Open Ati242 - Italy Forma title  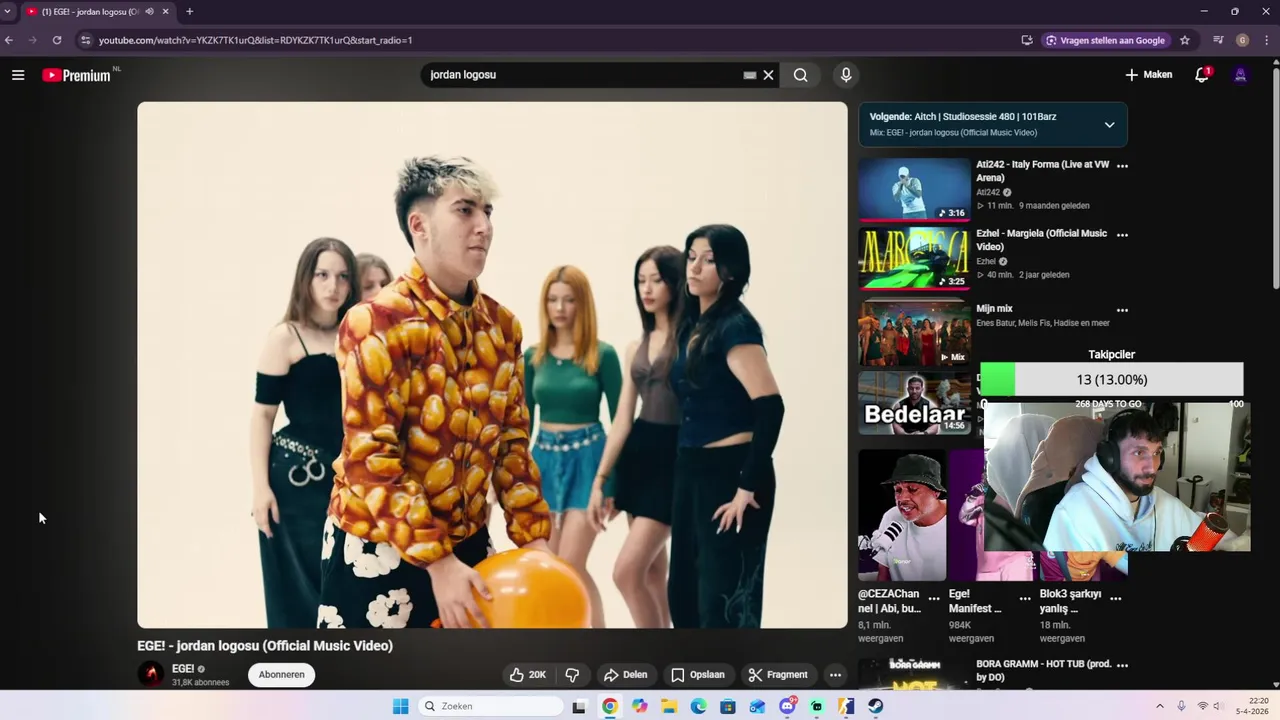point(1043,171)
